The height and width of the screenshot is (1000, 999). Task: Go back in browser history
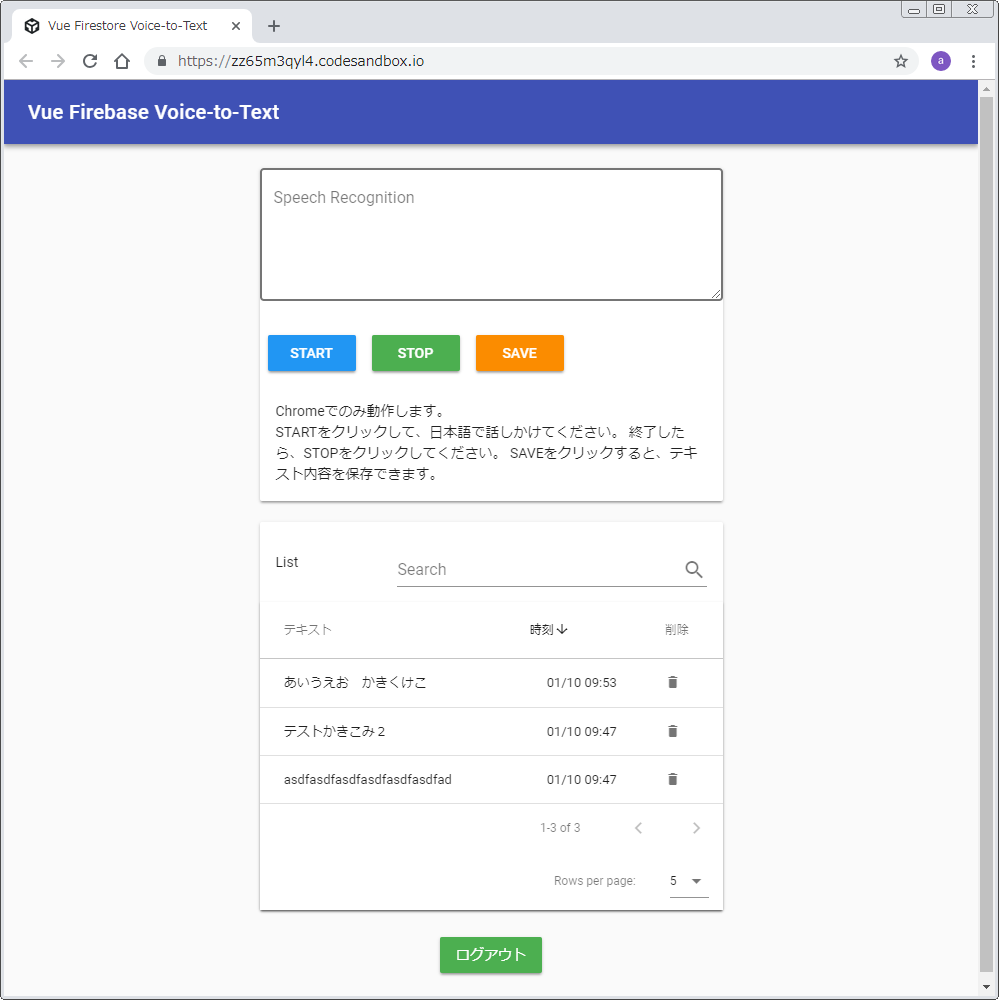26,61
